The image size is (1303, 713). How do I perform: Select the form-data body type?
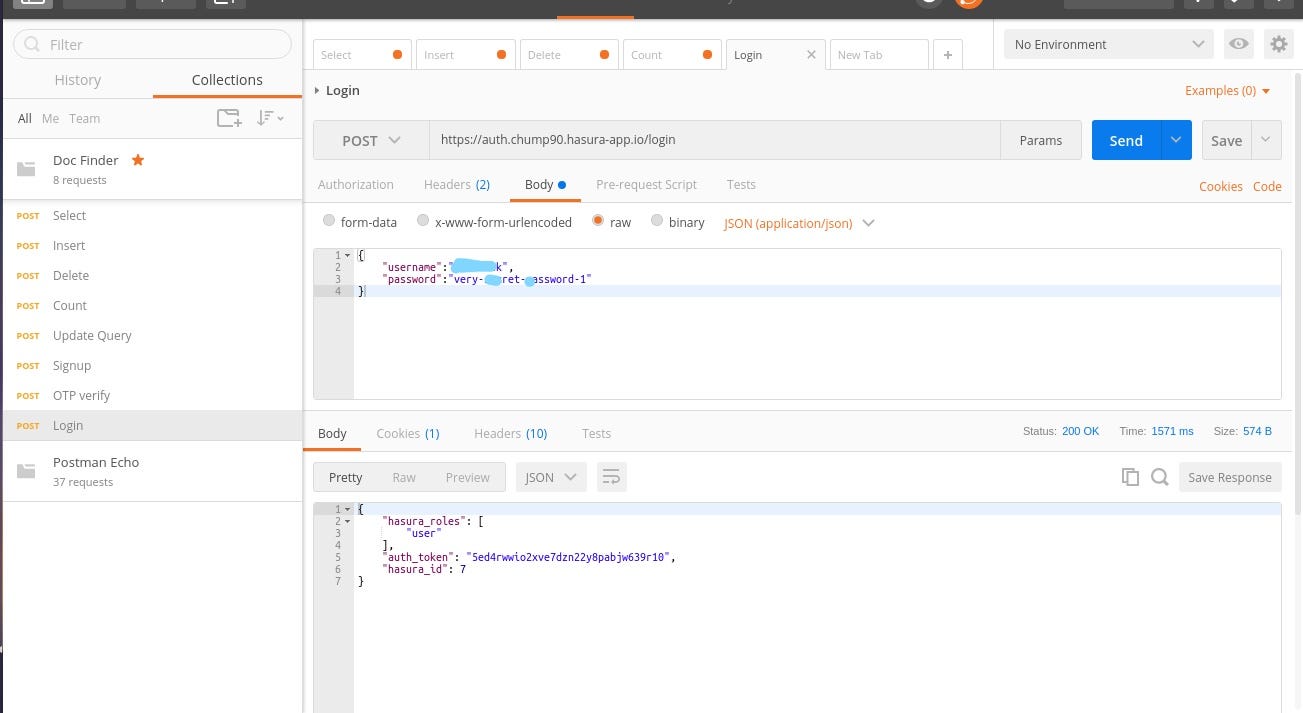(329, 221)
